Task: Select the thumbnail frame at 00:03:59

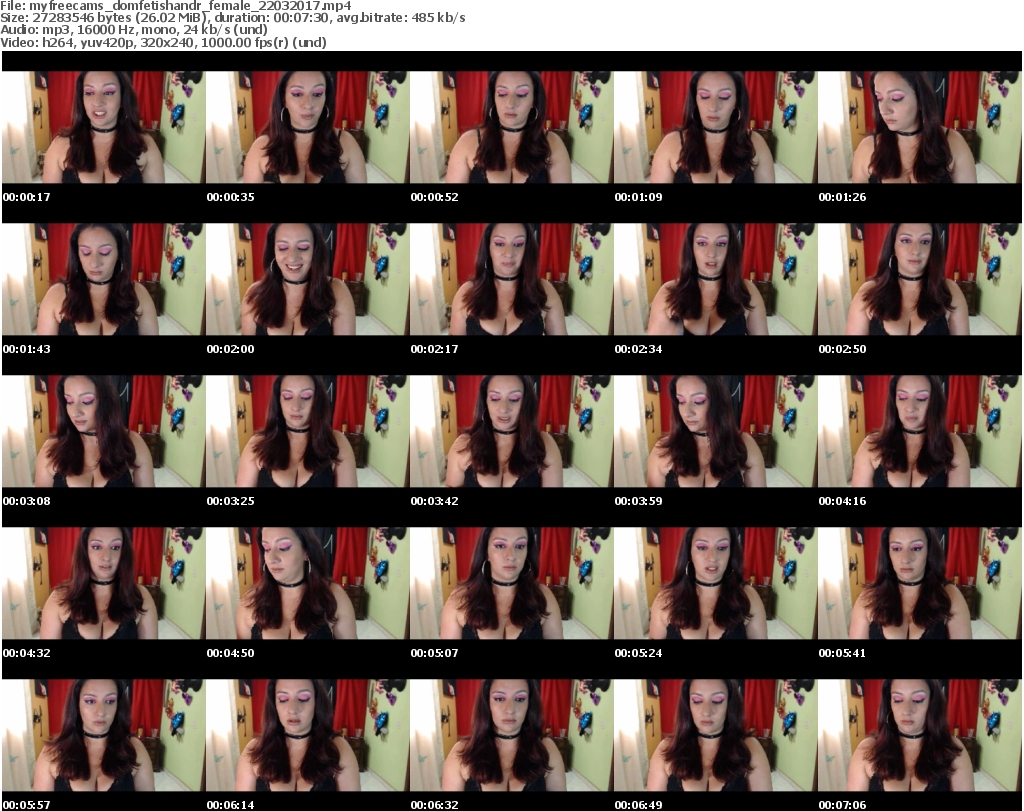Action: point(716,432)
